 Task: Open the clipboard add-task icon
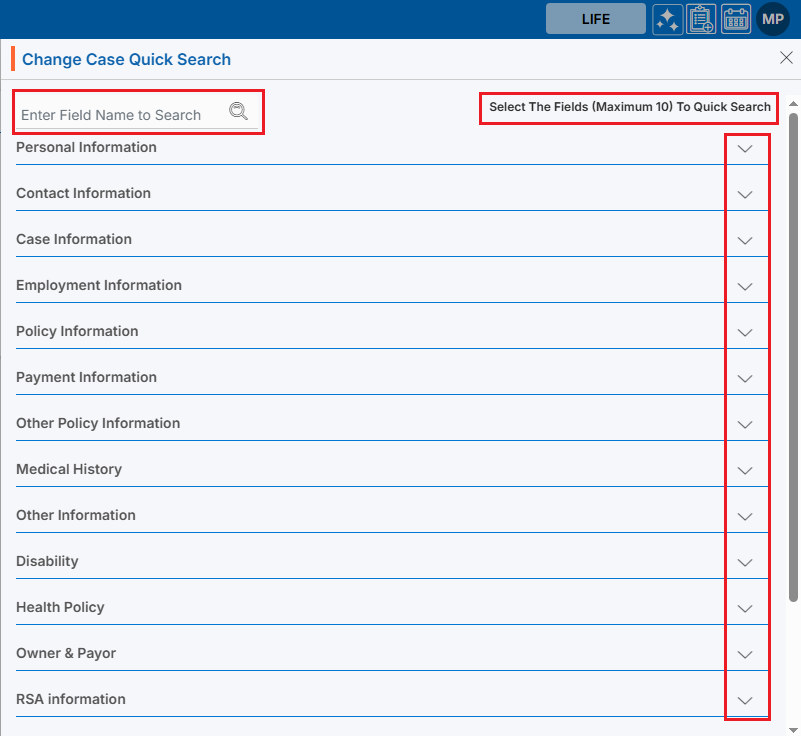coord(702,19)
